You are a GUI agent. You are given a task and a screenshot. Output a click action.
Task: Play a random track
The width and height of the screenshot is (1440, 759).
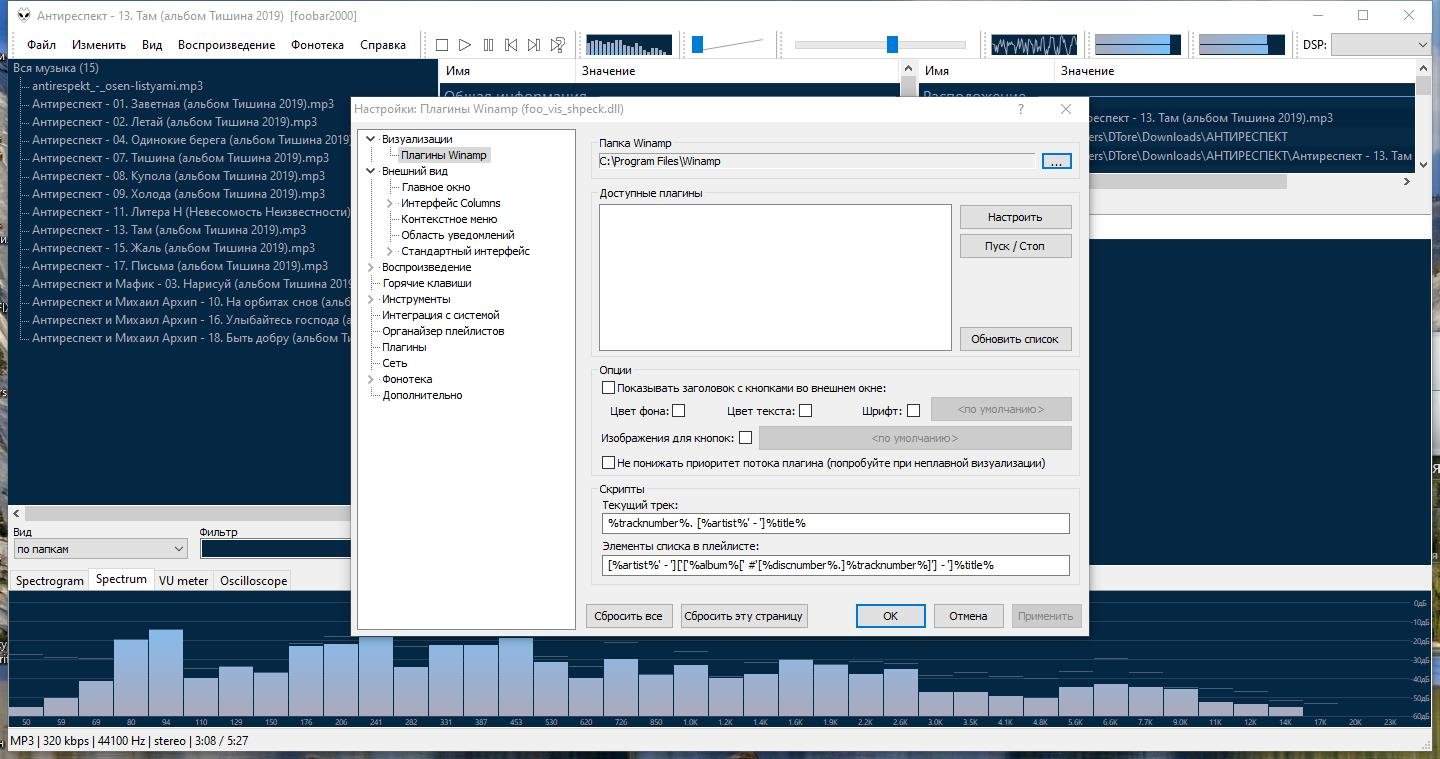click(x=558, y=45)
